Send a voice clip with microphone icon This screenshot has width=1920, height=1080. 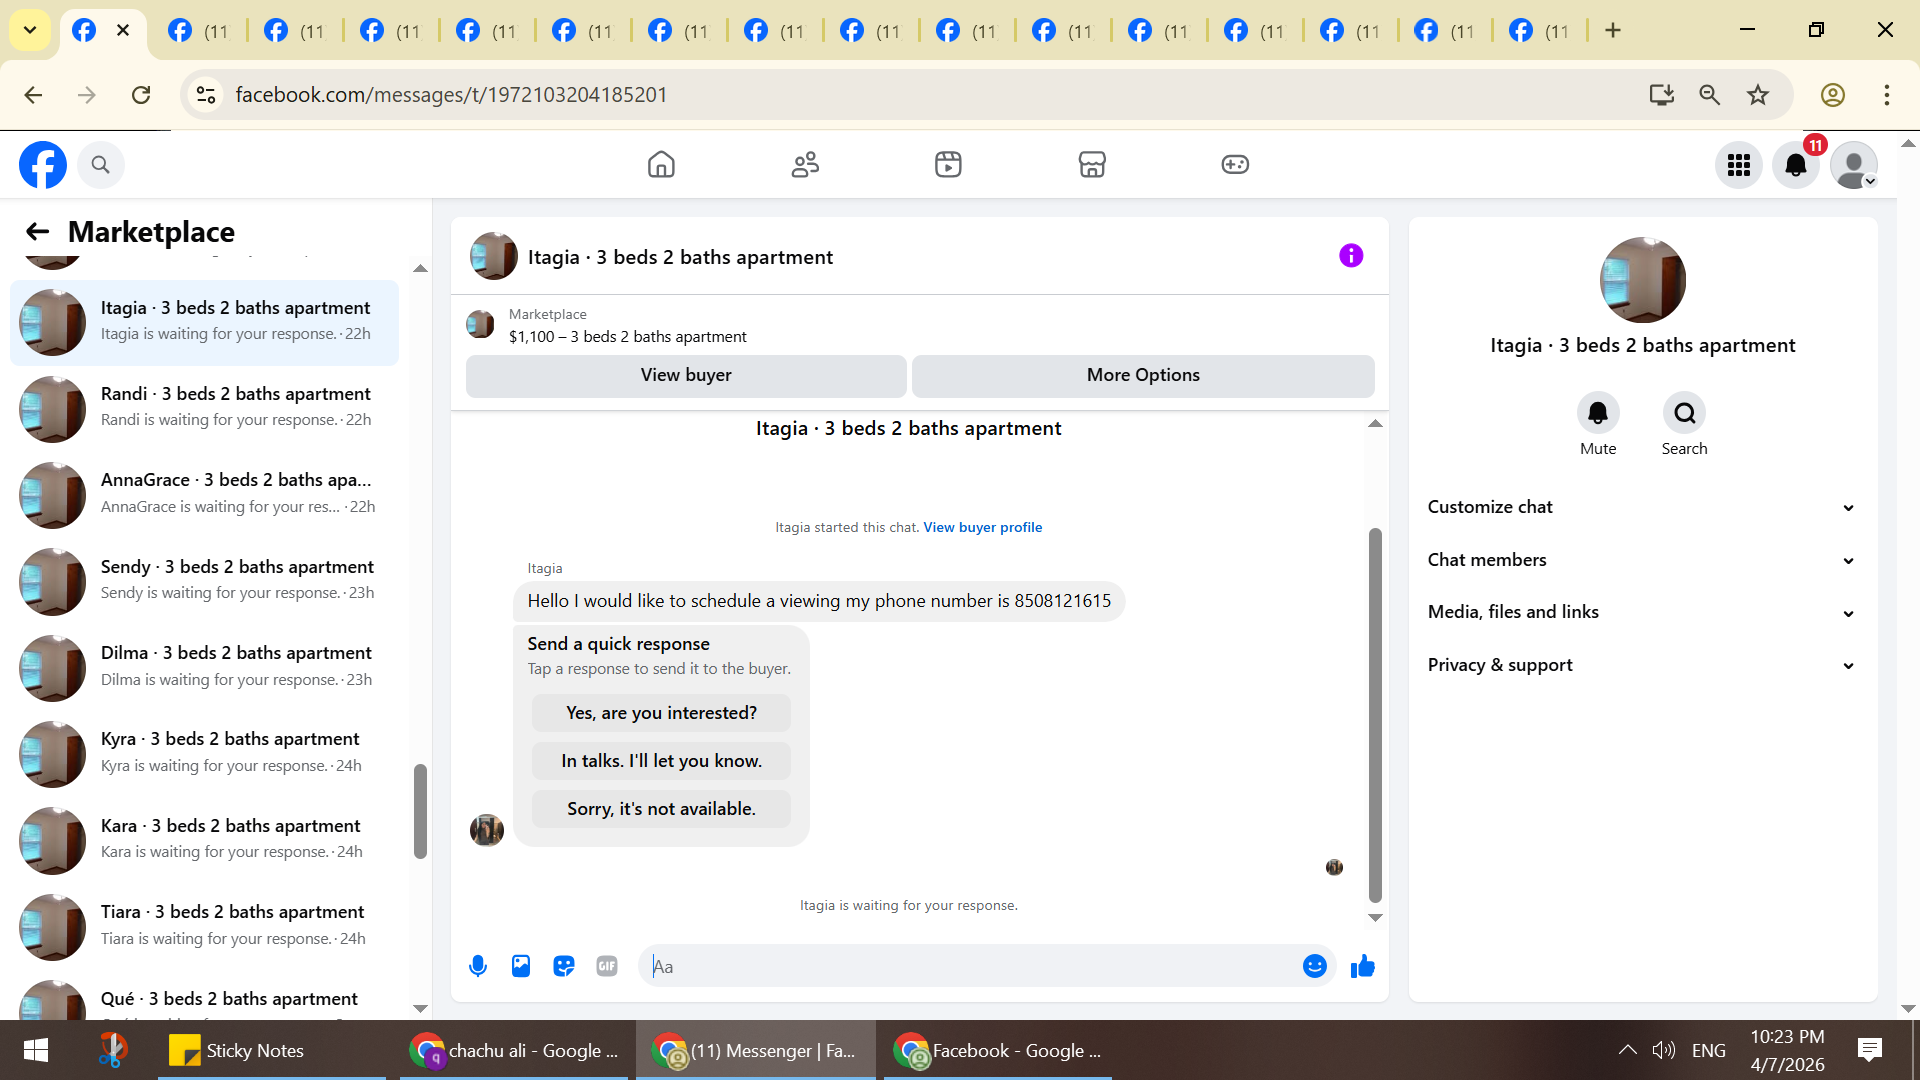478,966
